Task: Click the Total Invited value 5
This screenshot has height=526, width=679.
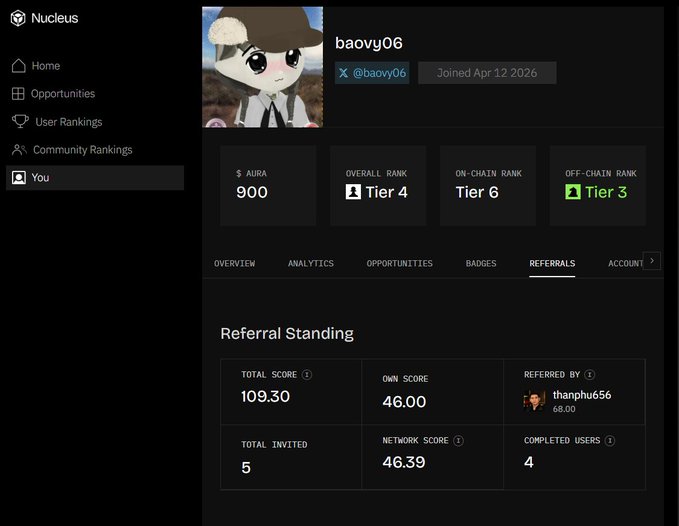Action: point(246,468)
